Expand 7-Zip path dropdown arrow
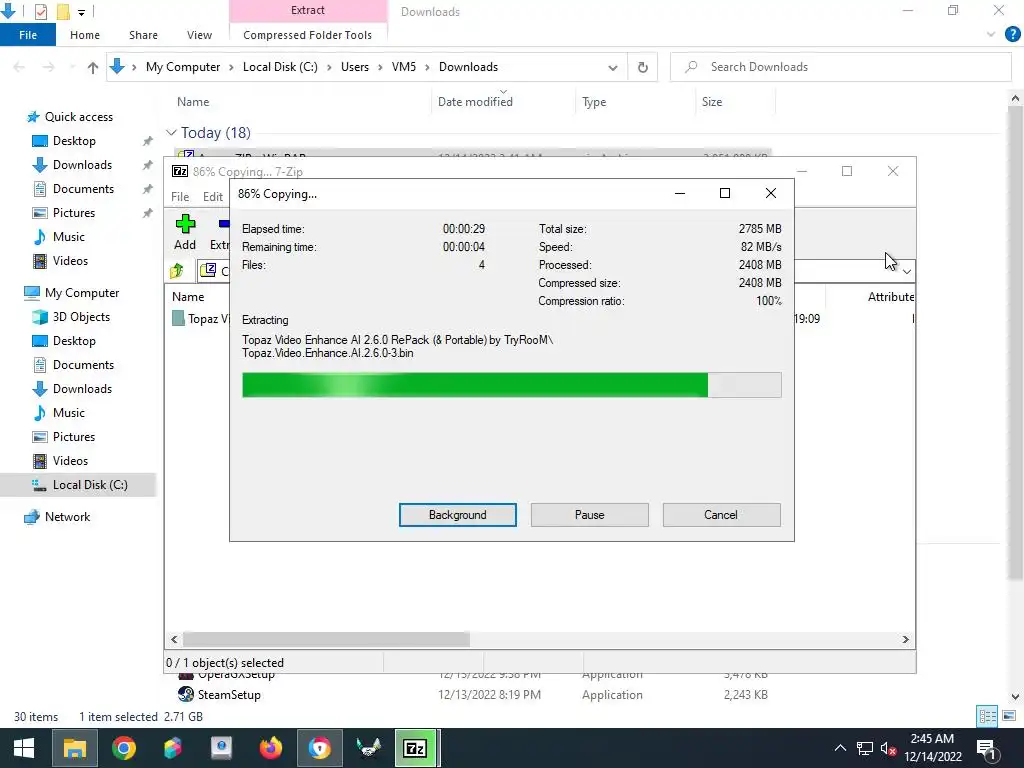1024x768 pixels. tap(906, 271)
